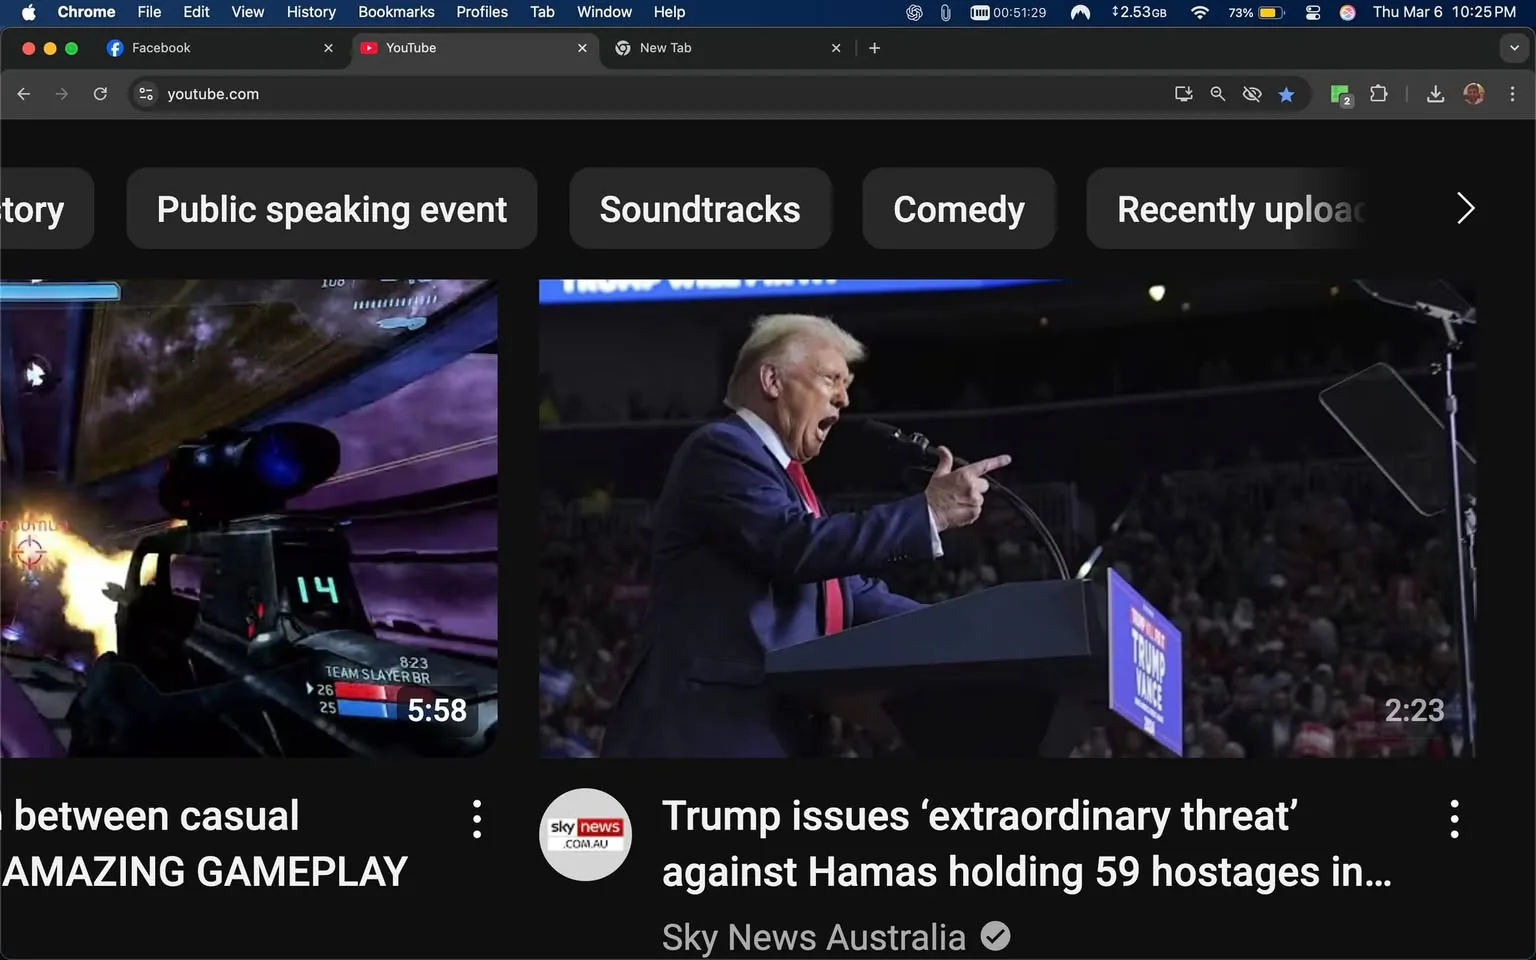Open the three-dot Chrome menu
This screenshot has height=960, width=1536.
(1513, 93)
